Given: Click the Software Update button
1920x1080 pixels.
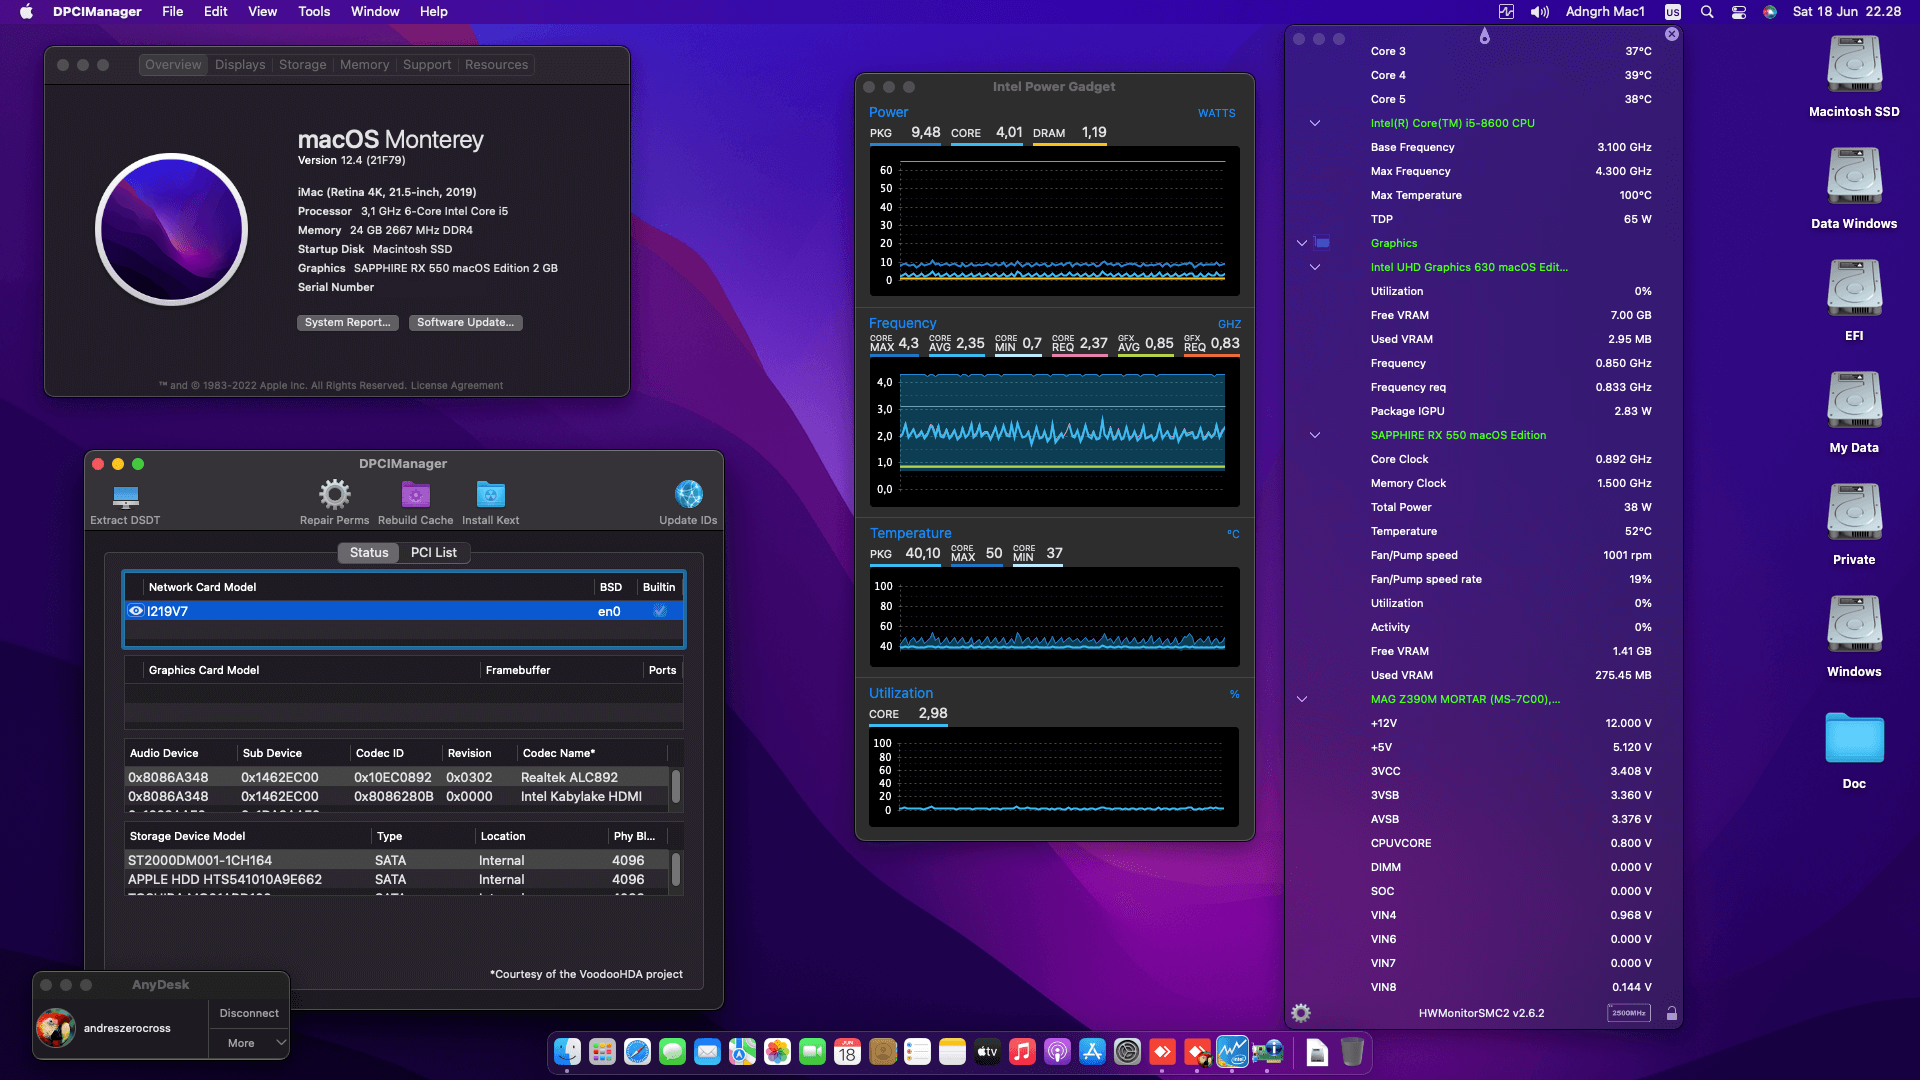Looking at the screenshot, I should [465, 322].
